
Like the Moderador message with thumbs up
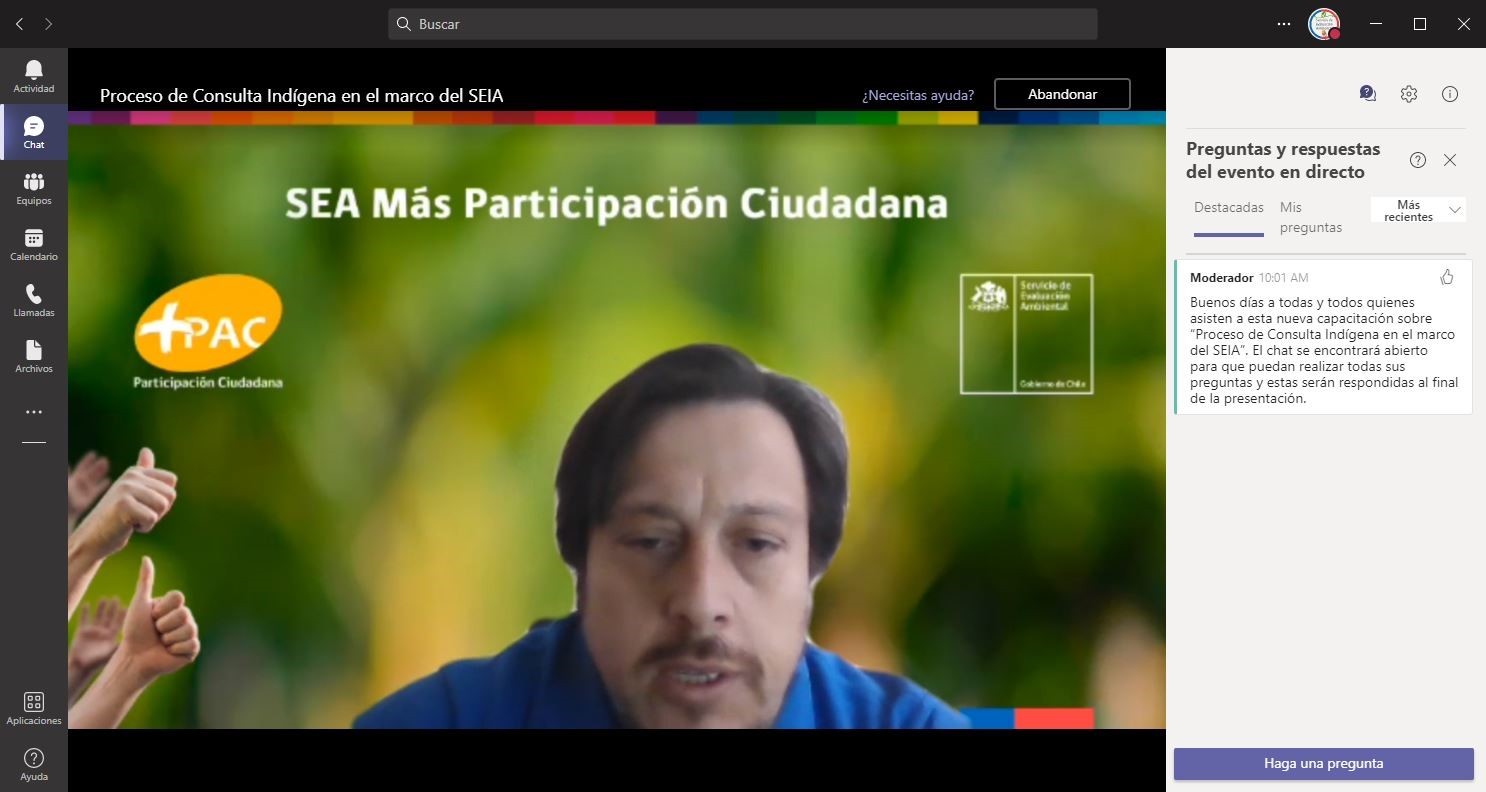(x=1446, y=277)
